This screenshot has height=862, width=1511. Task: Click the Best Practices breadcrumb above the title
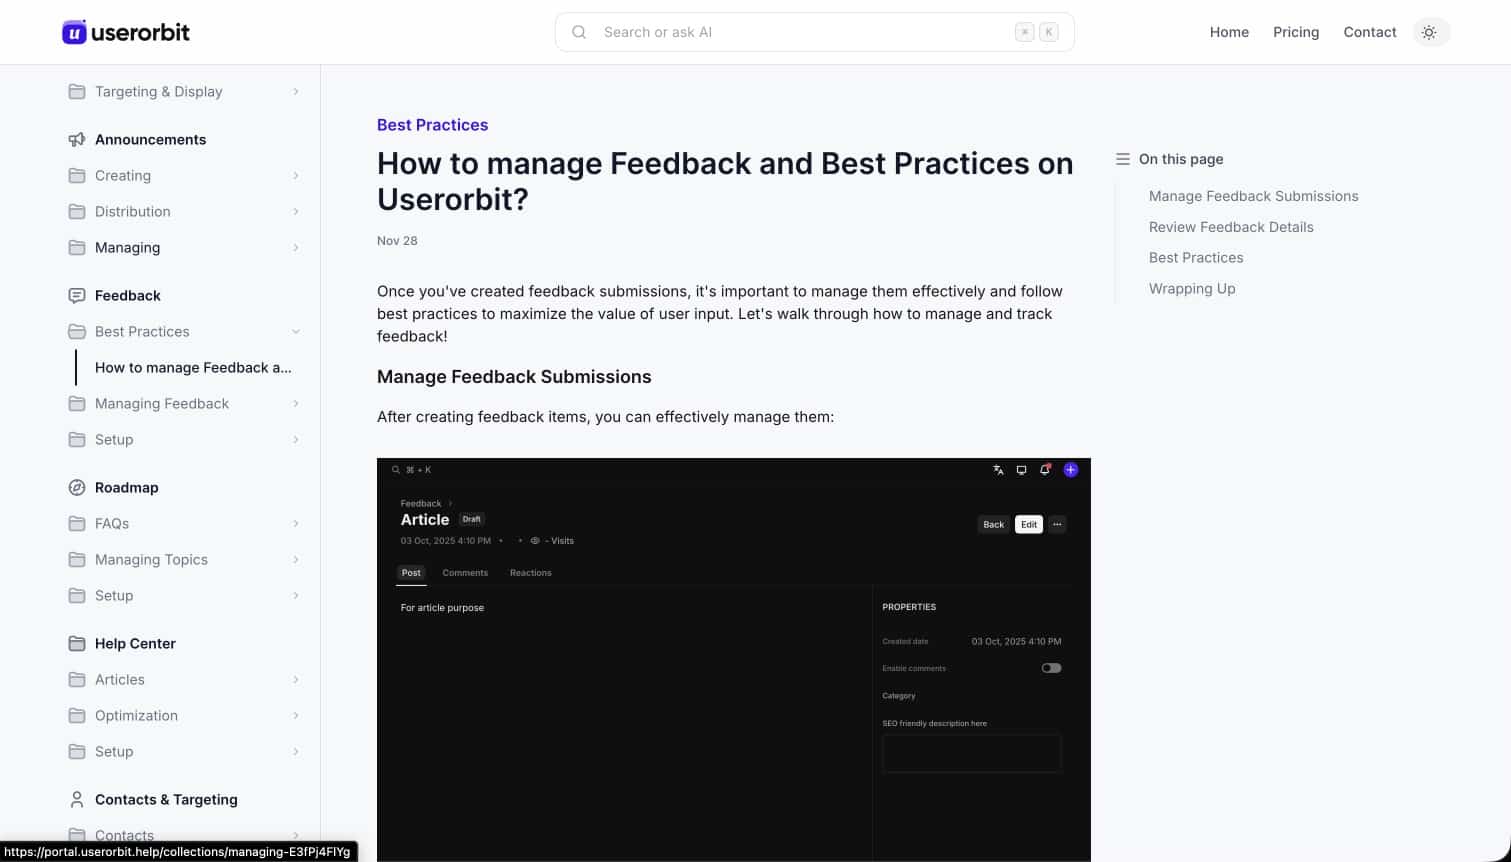(432, 124)
